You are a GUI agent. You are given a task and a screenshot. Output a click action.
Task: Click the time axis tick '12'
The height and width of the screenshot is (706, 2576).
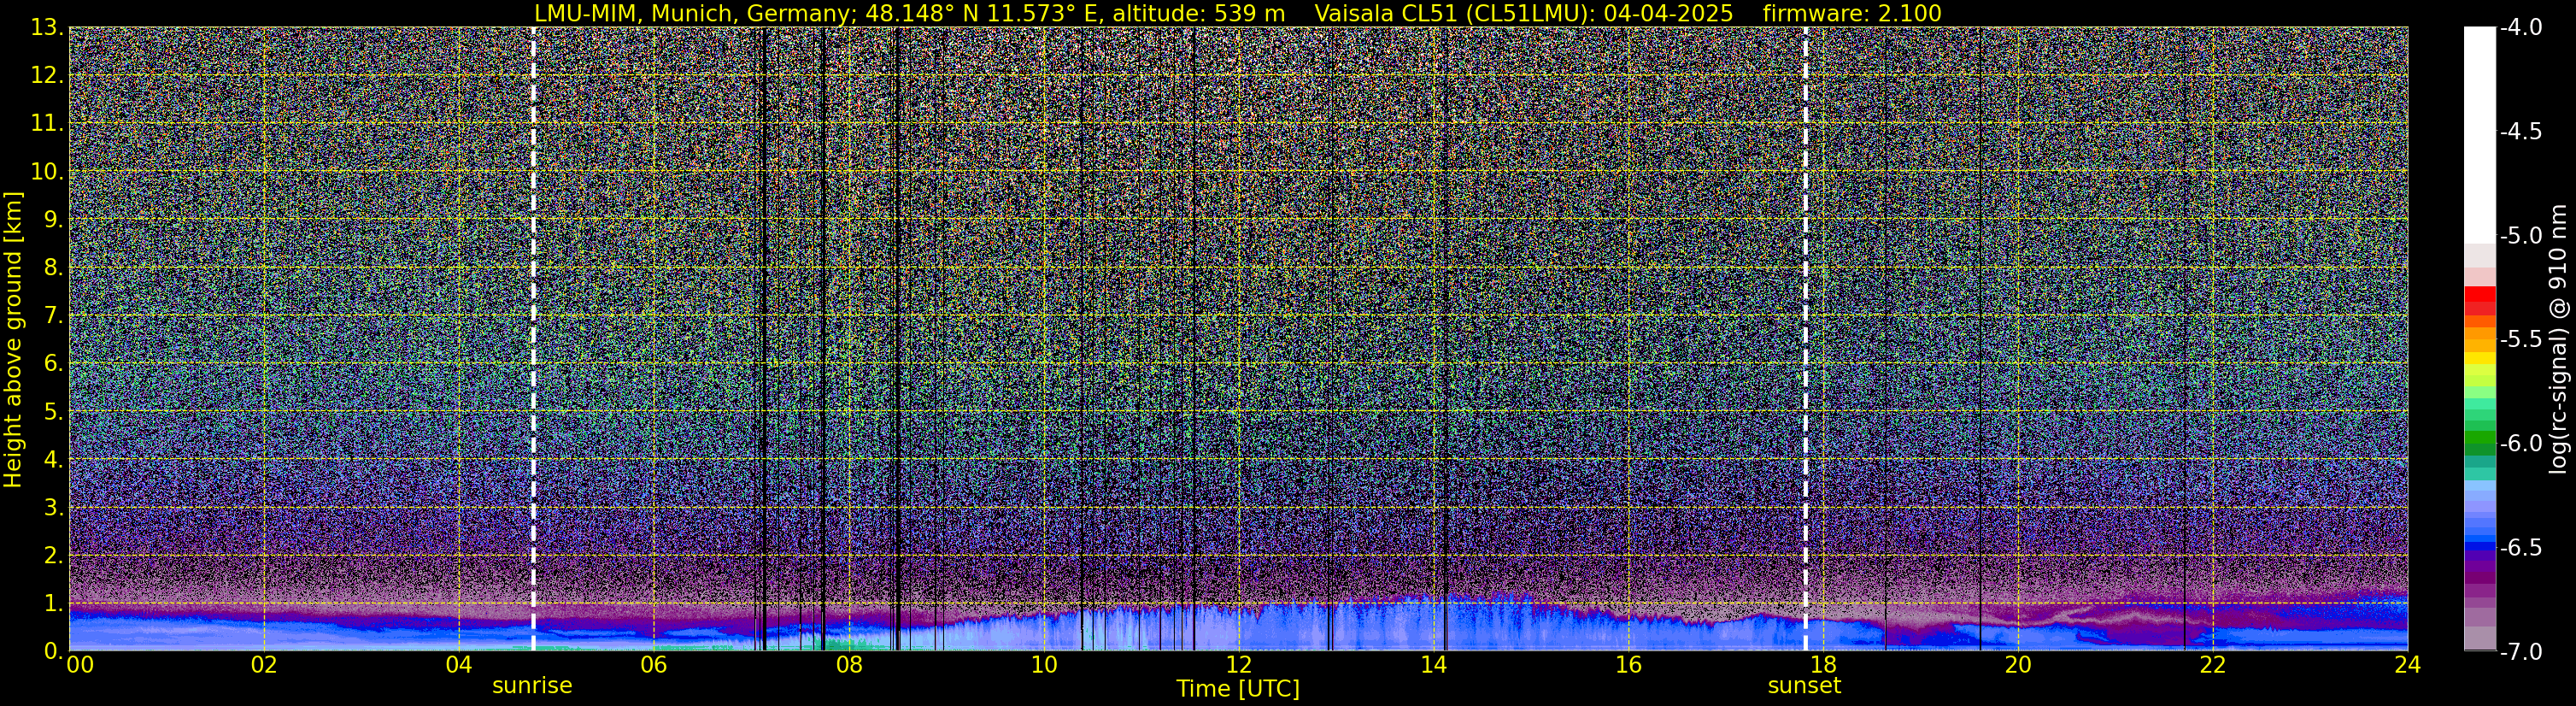tap(1238, 665)
